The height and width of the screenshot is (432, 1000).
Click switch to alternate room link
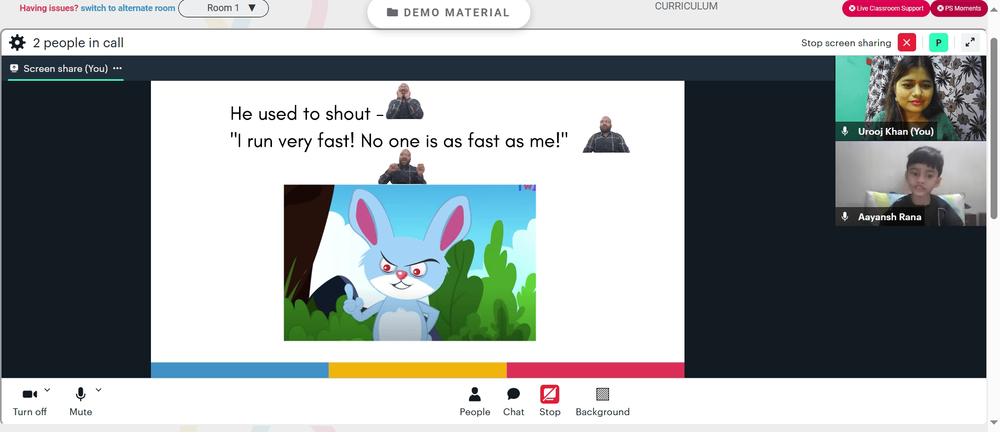[128, 8]
